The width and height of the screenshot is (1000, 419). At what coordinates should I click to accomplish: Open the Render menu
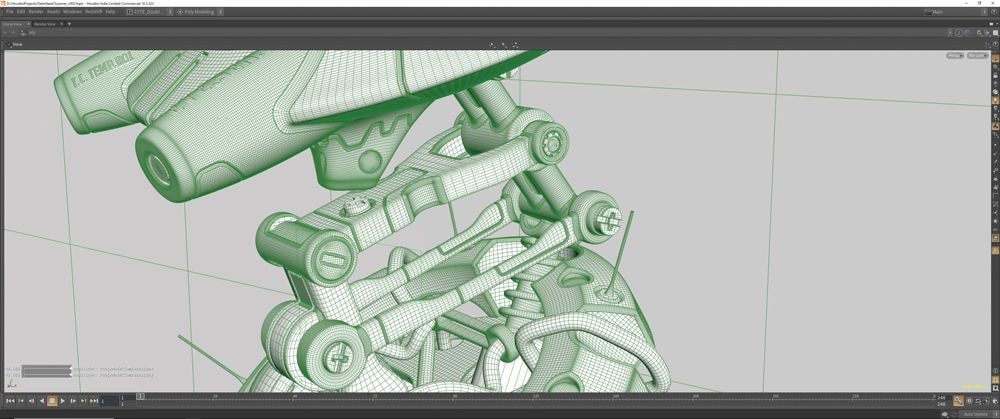36,11
